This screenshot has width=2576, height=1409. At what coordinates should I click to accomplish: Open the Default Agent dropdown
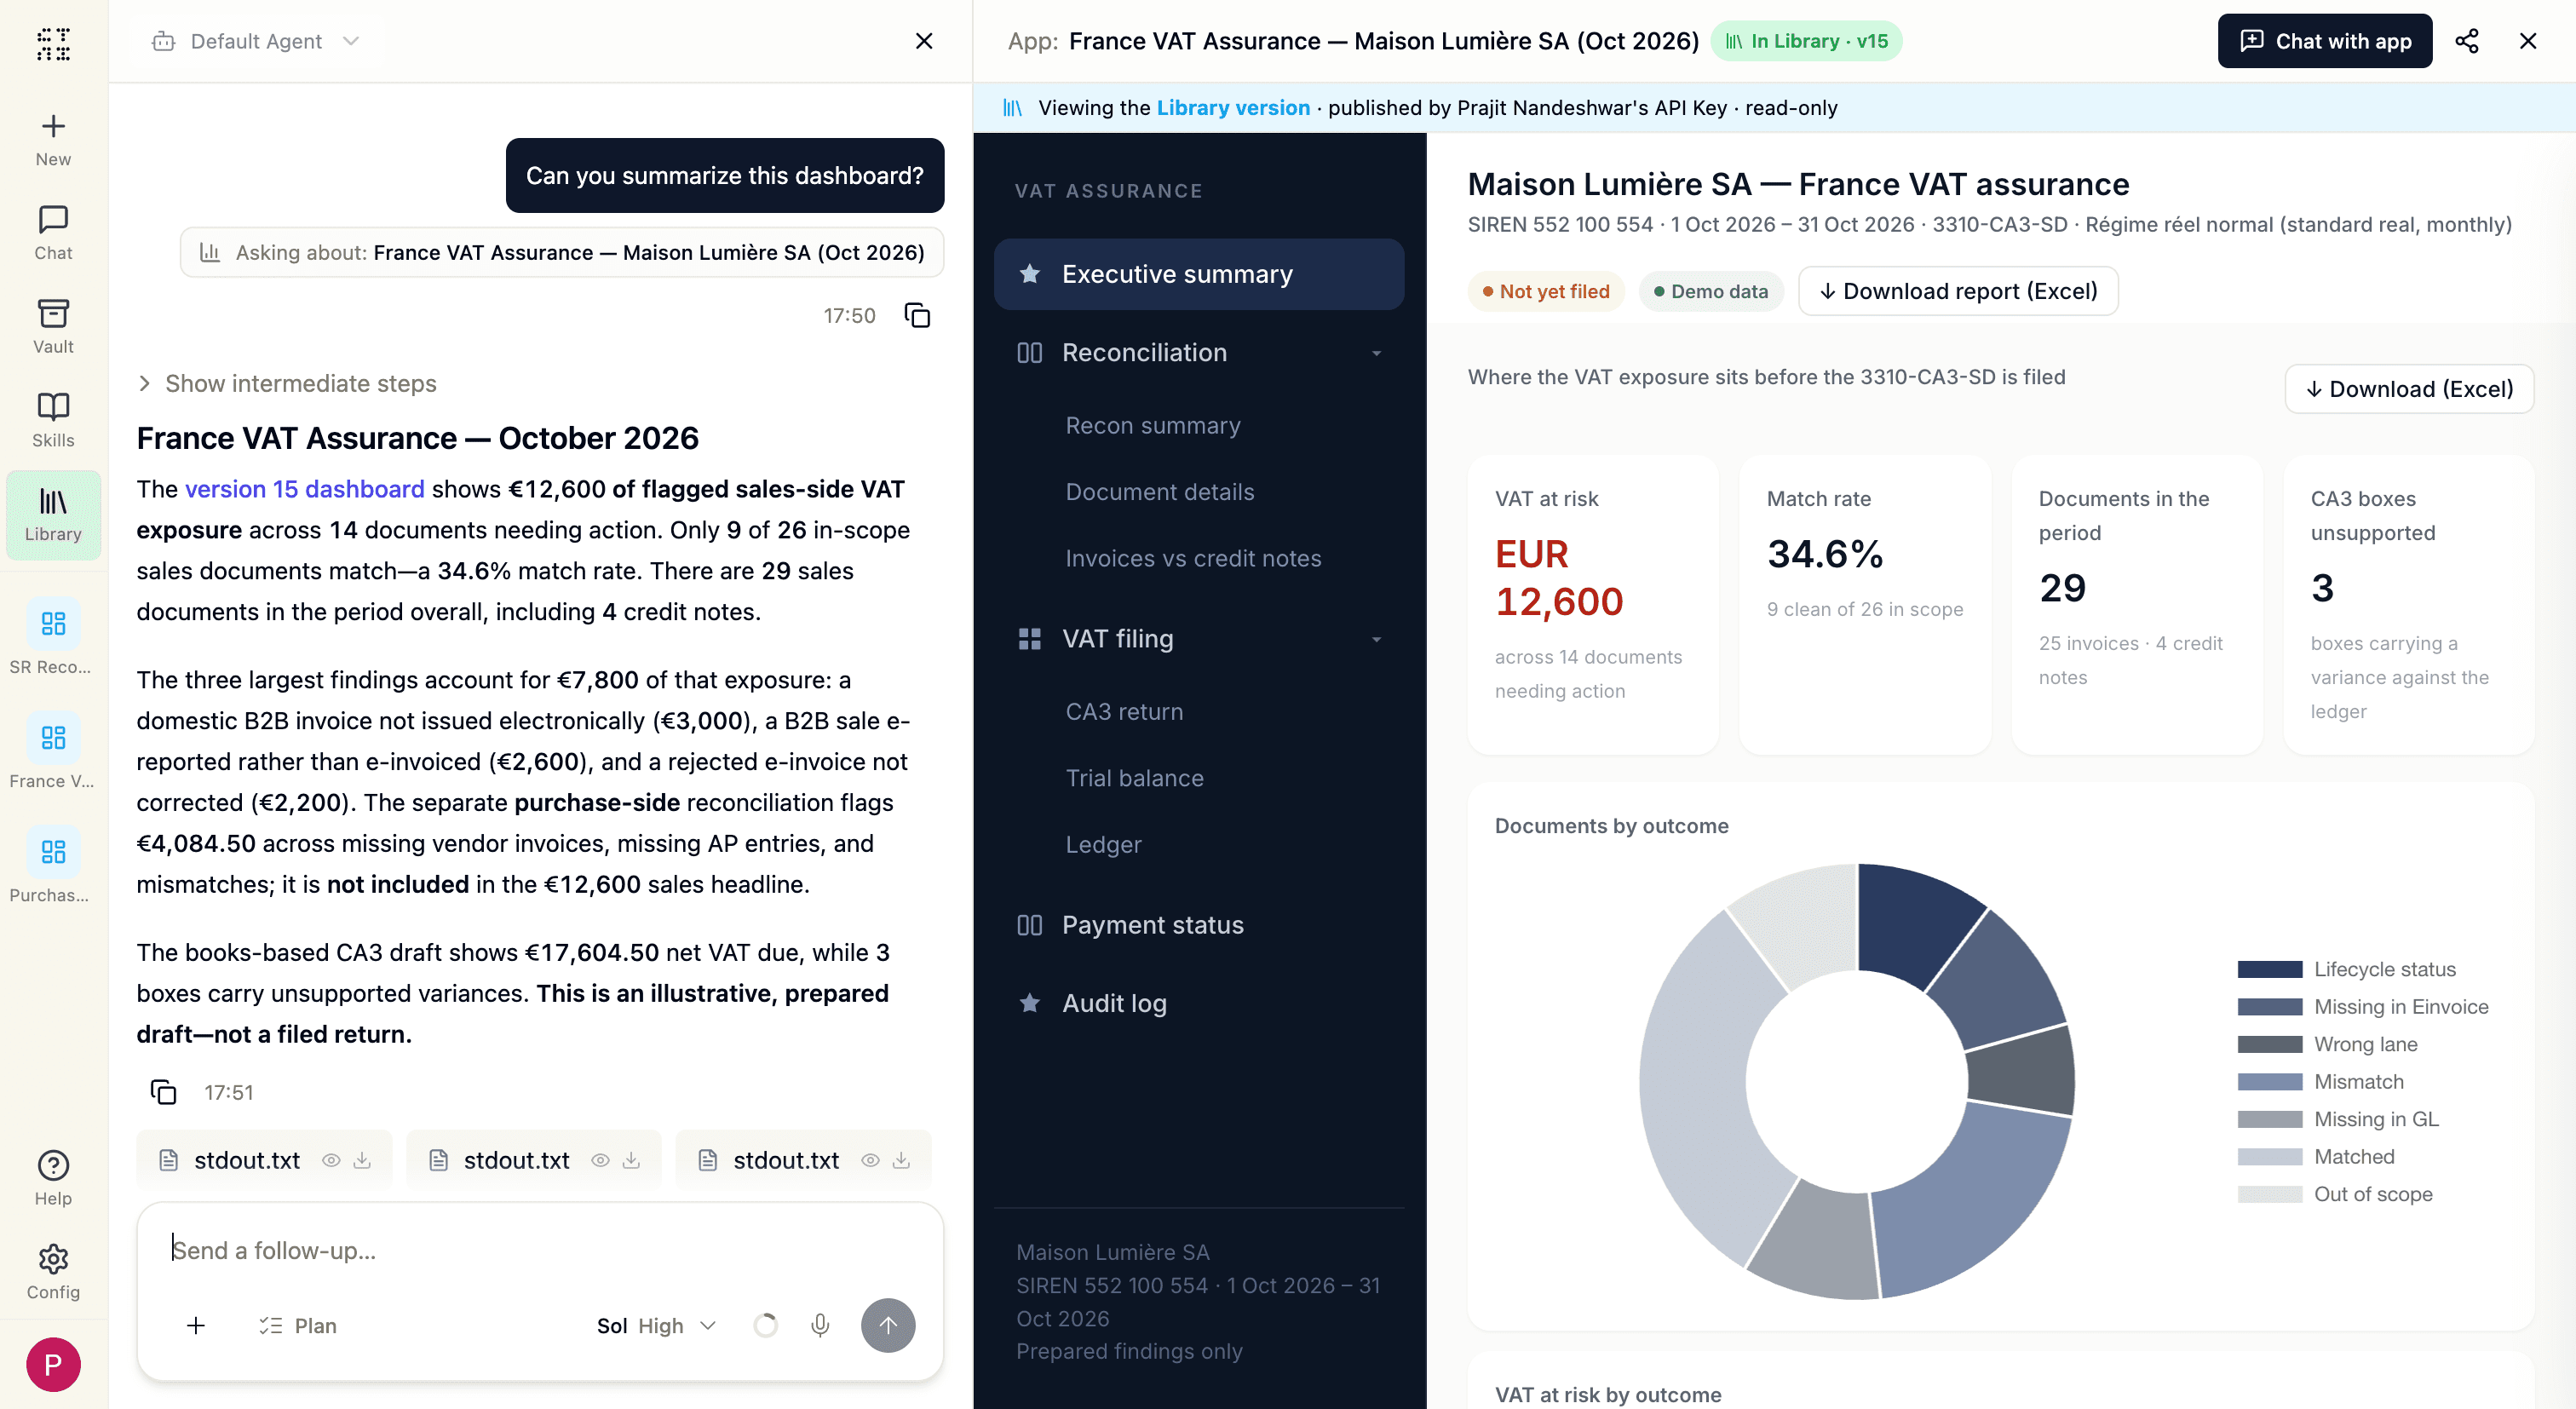point(256,41)
